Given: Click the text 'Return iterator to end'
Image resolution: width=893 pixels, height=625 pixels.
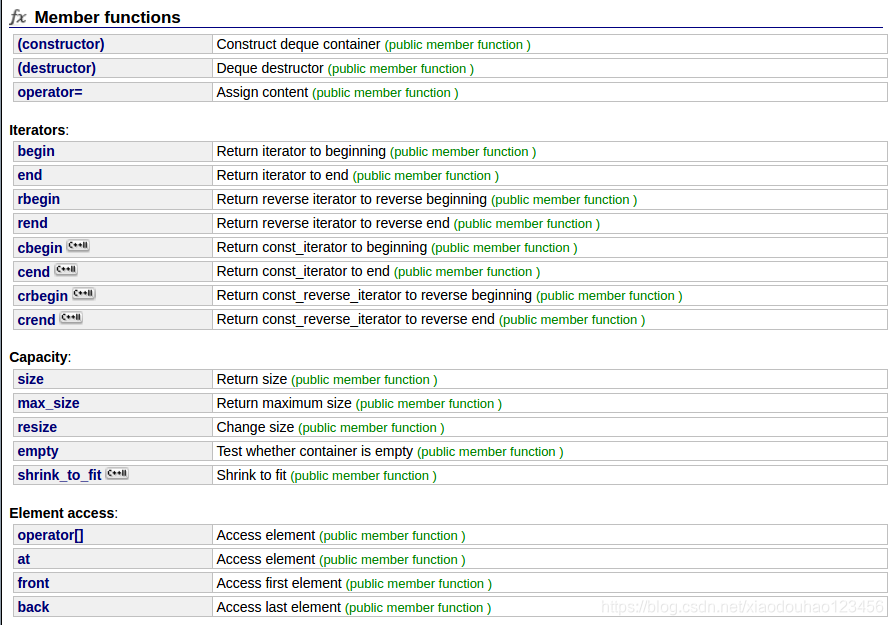Looking at the screenshot, I should point(282,175).
